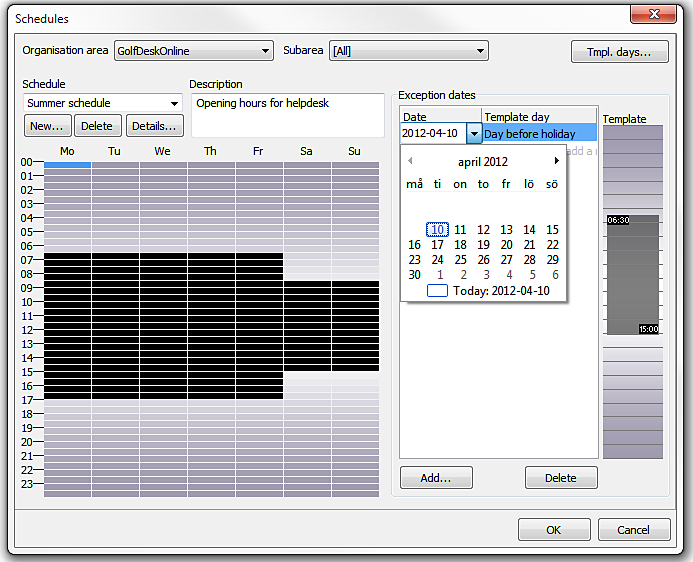
Task: Go to next month in calendar
Action: [557, 161]
